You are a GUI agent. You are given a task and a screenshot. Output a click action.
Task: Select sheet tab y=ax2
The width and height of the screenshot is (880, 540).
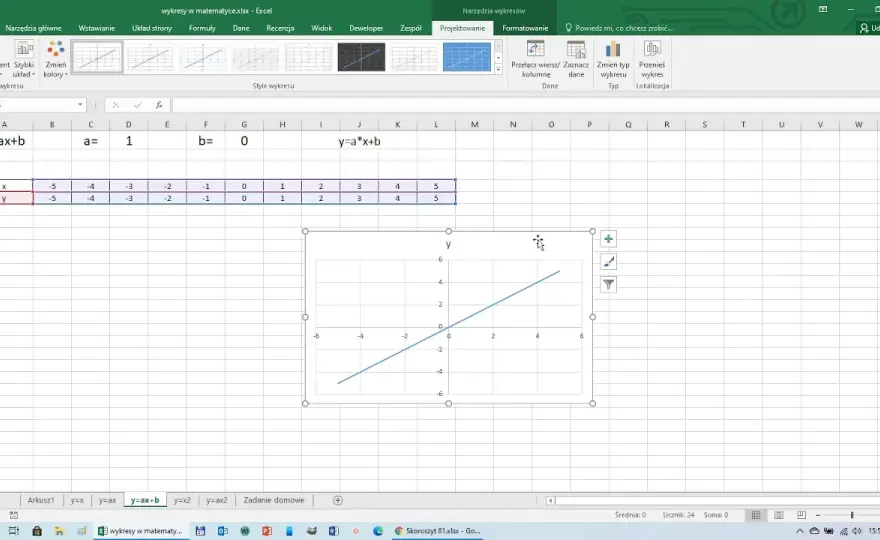(x=217, y=500)
